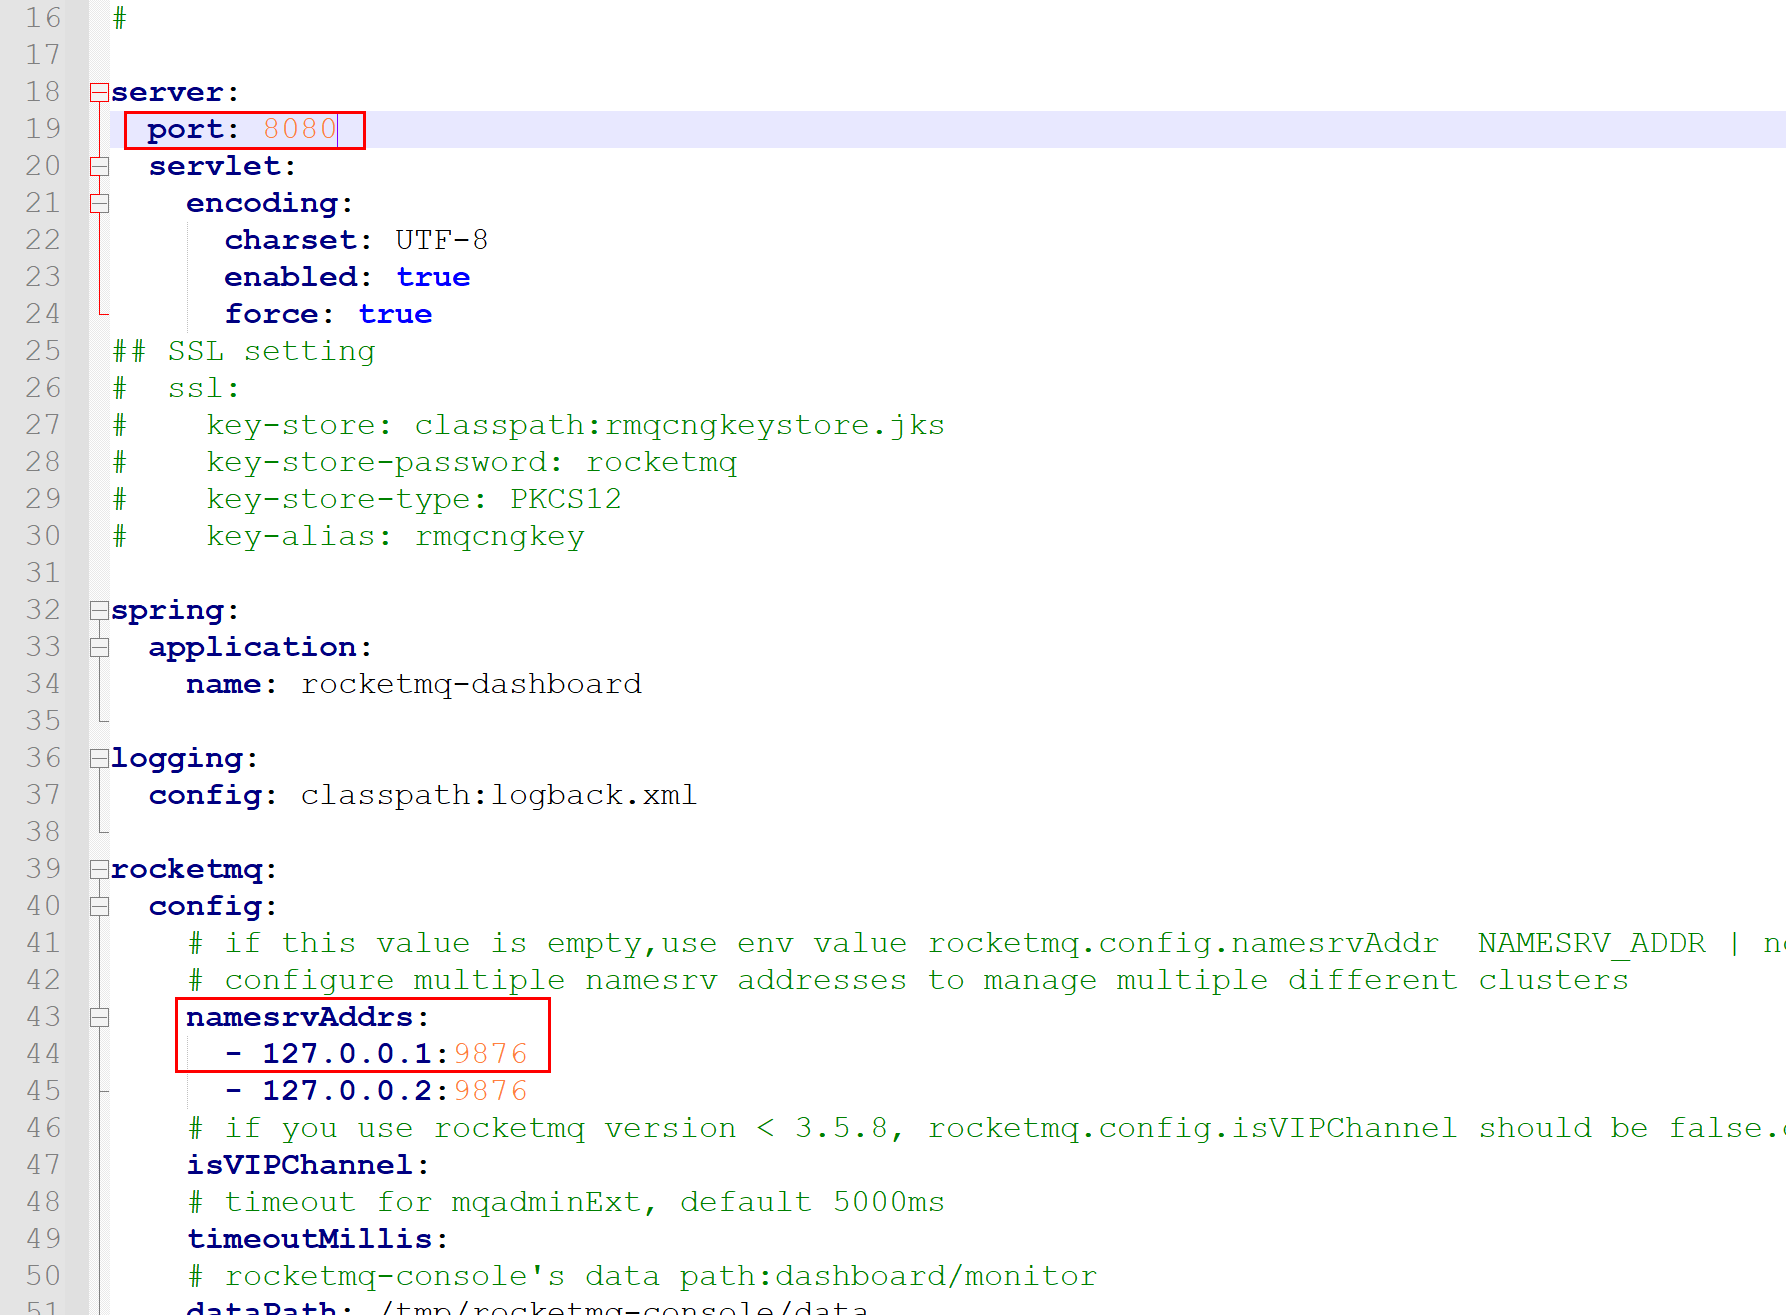The width and height of the screenshot is (1786, 1315).
Task: Click the '## SSL setting' comment
Action: coord(243,351)
